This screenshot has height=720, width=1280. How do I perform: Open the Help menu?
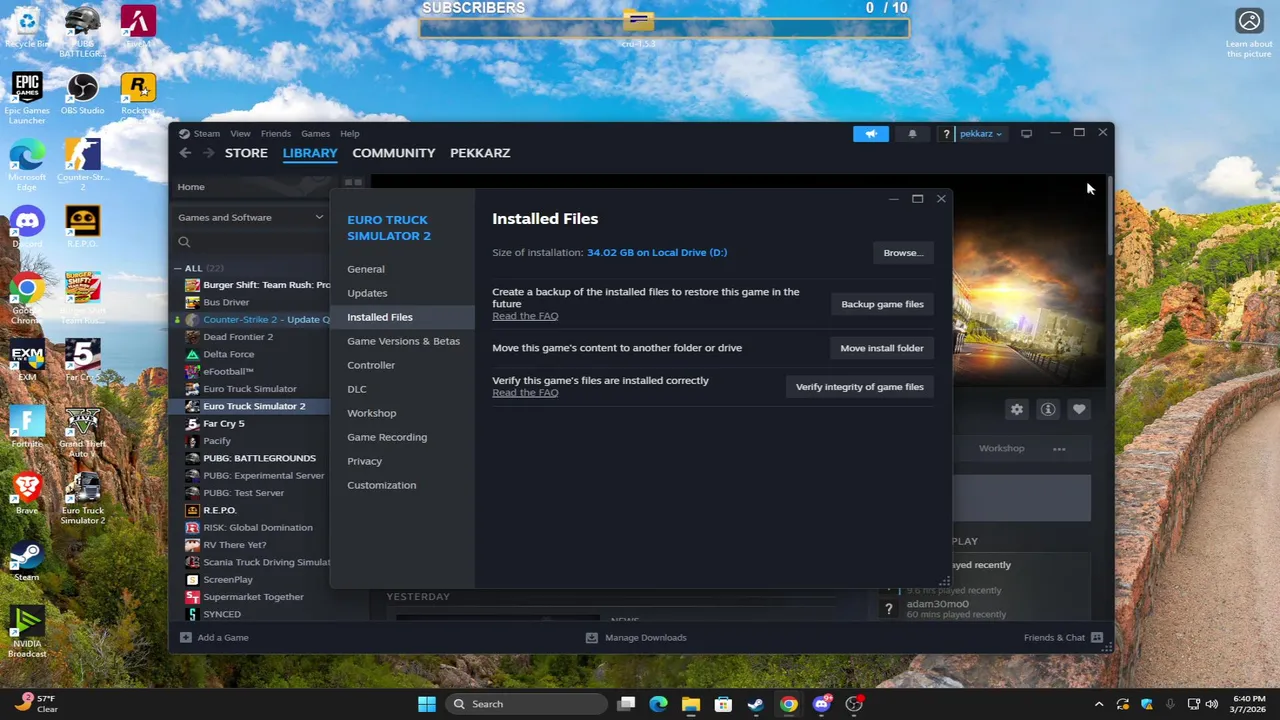click(x=349, y=133)
